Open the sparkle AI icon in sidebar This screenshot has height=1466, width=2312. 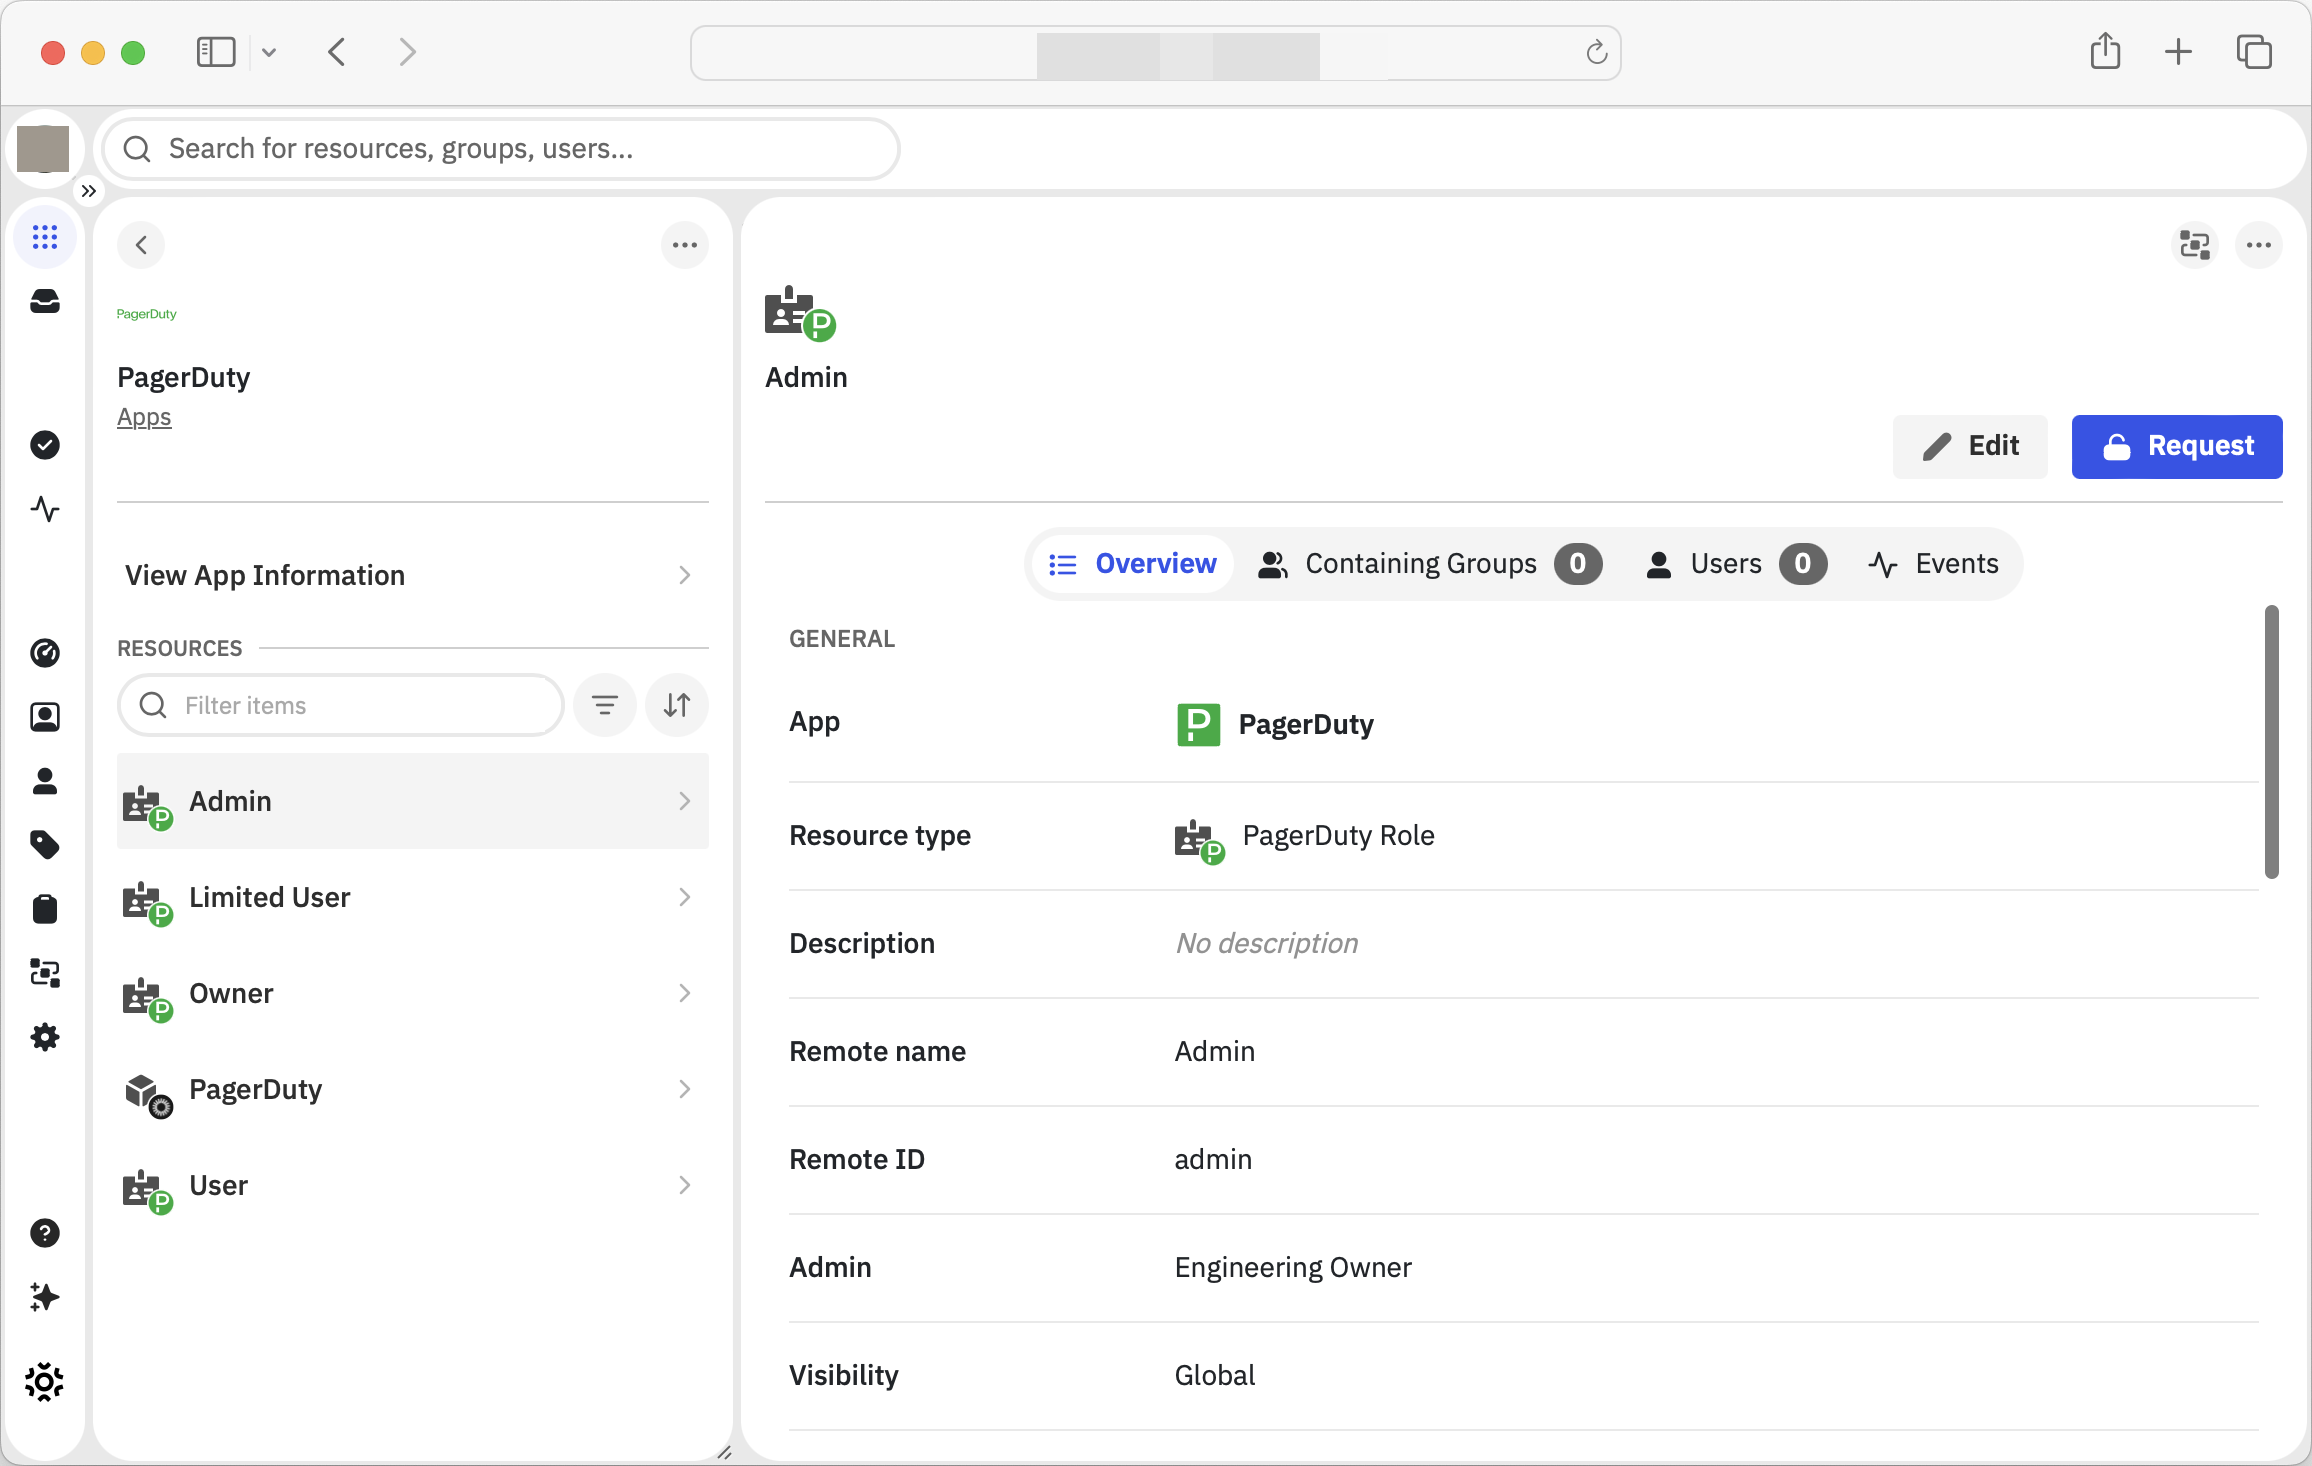[45, 1297]
